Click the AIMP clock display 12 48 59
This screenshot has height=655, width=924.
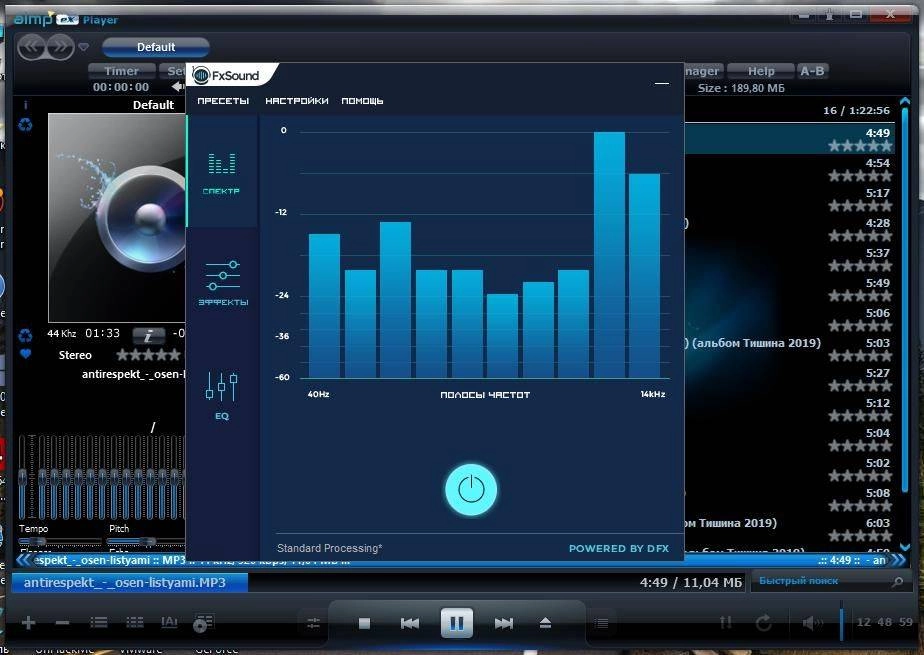click(885, 622)
